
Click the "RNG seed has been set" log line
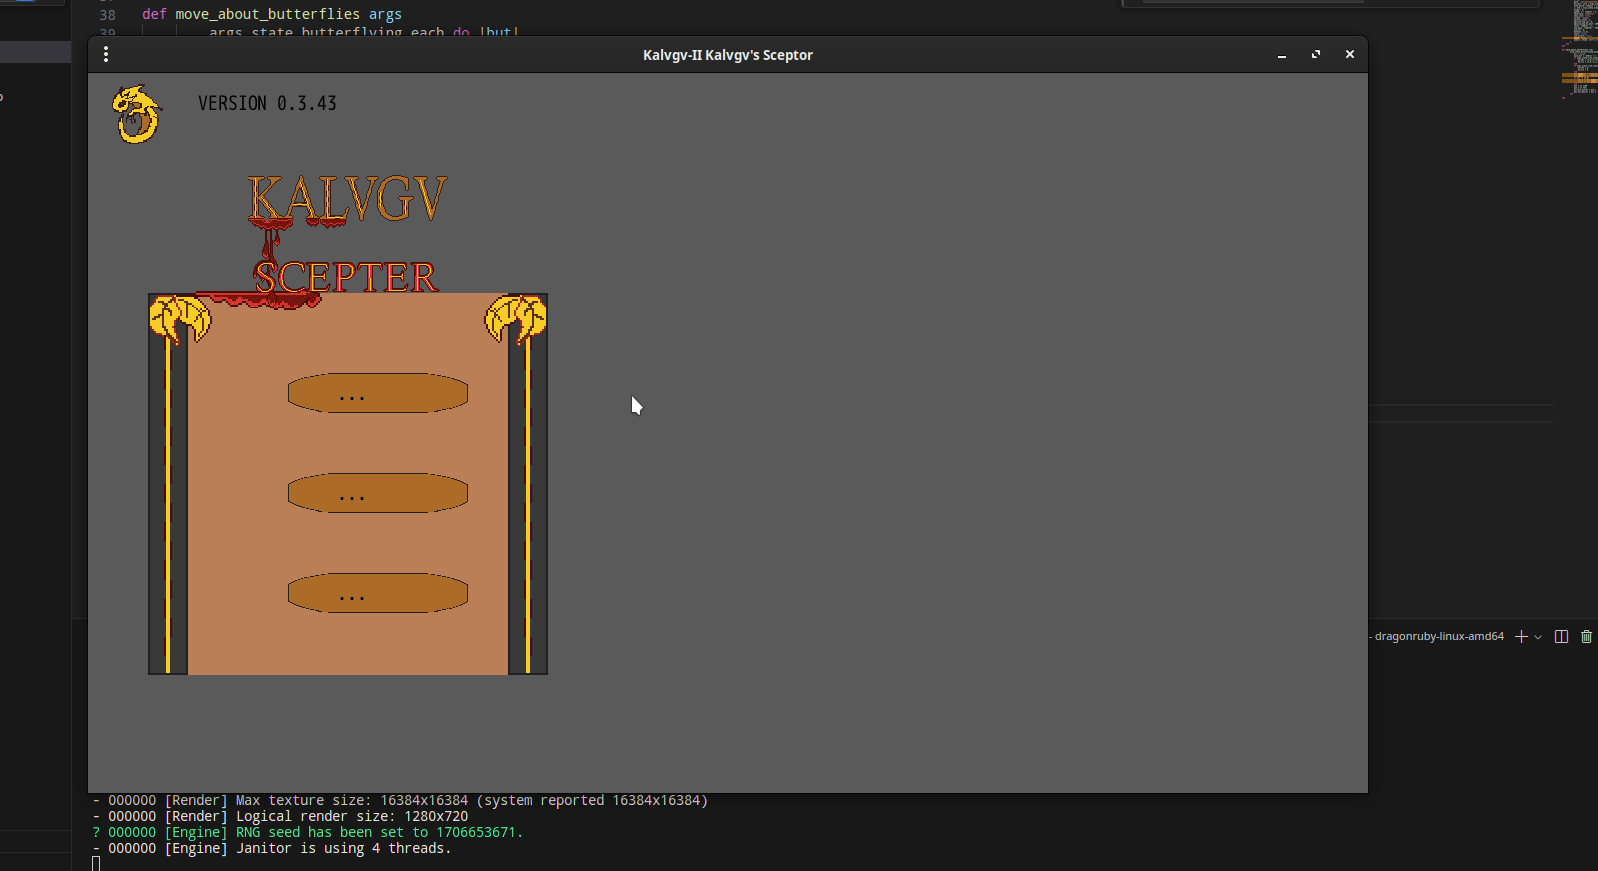pyautogui.click(x=308, y=832)
